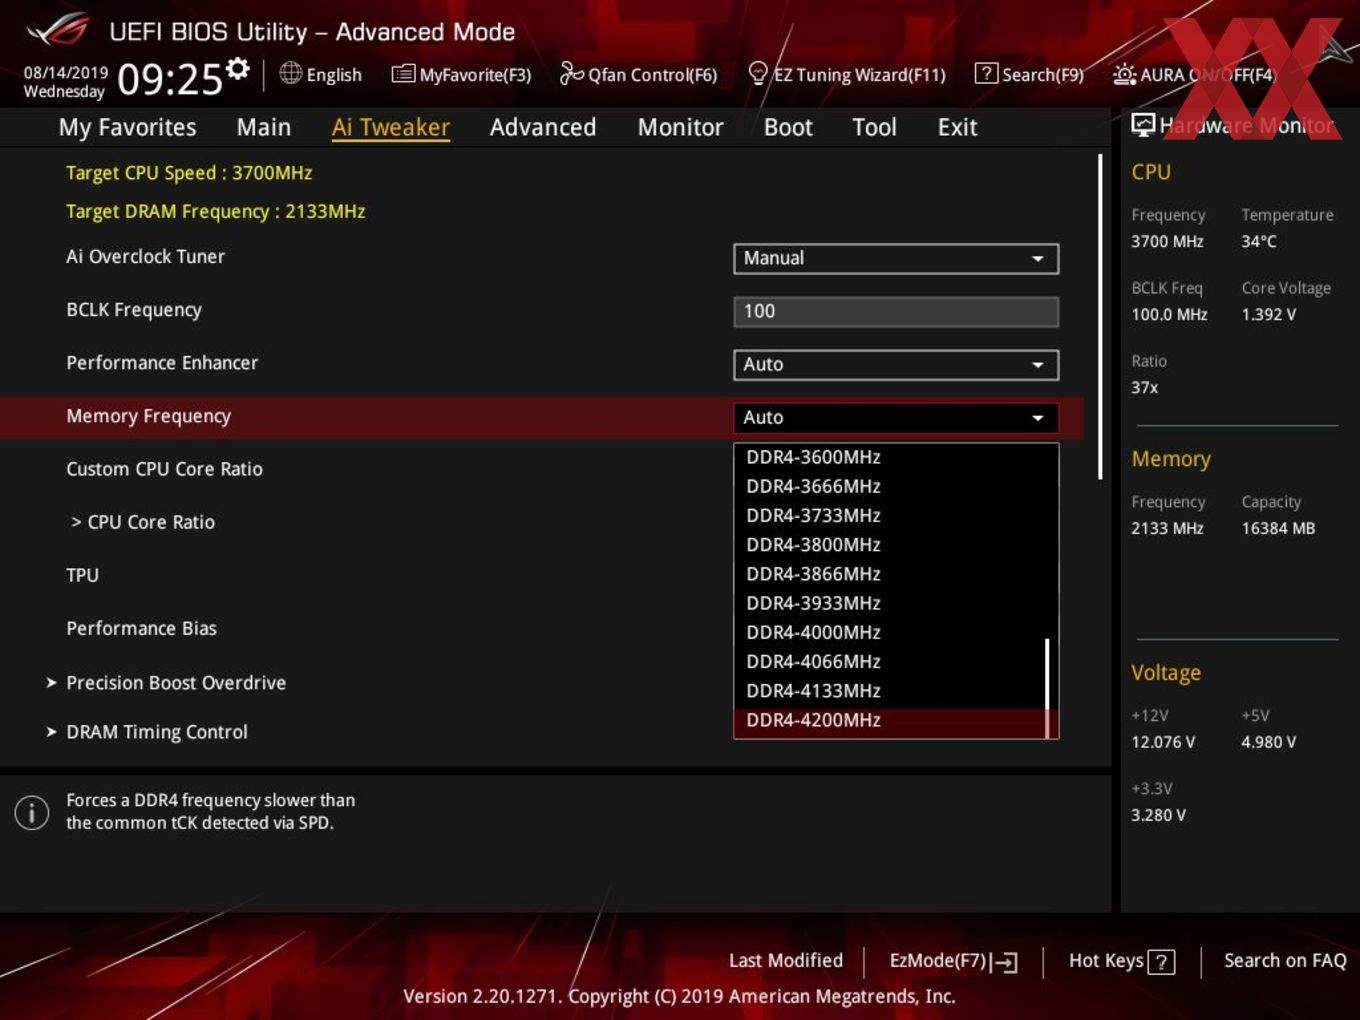
Task: Select DDR4-4133MHz option
Action: 895,691
